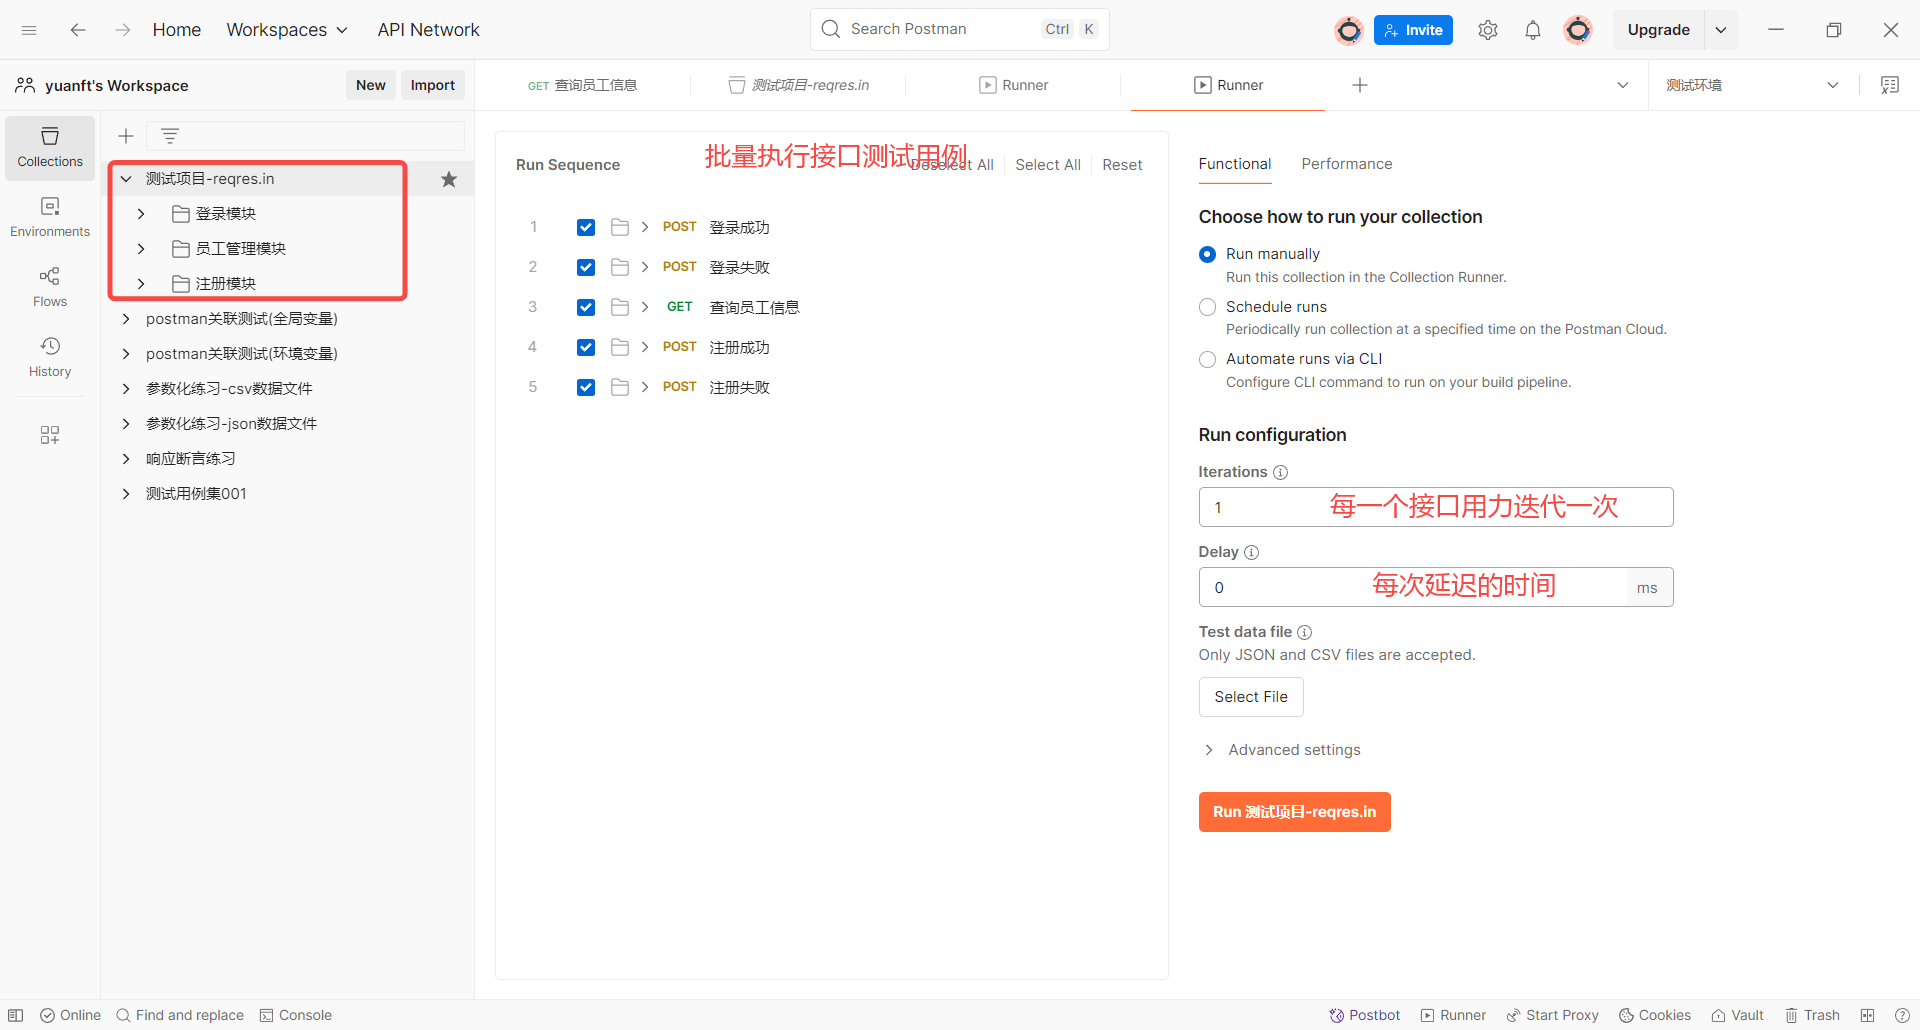Open Trash in the status bar
The width and height of the screenshot is (1920, 1030).
[x=1812, y=1015]
